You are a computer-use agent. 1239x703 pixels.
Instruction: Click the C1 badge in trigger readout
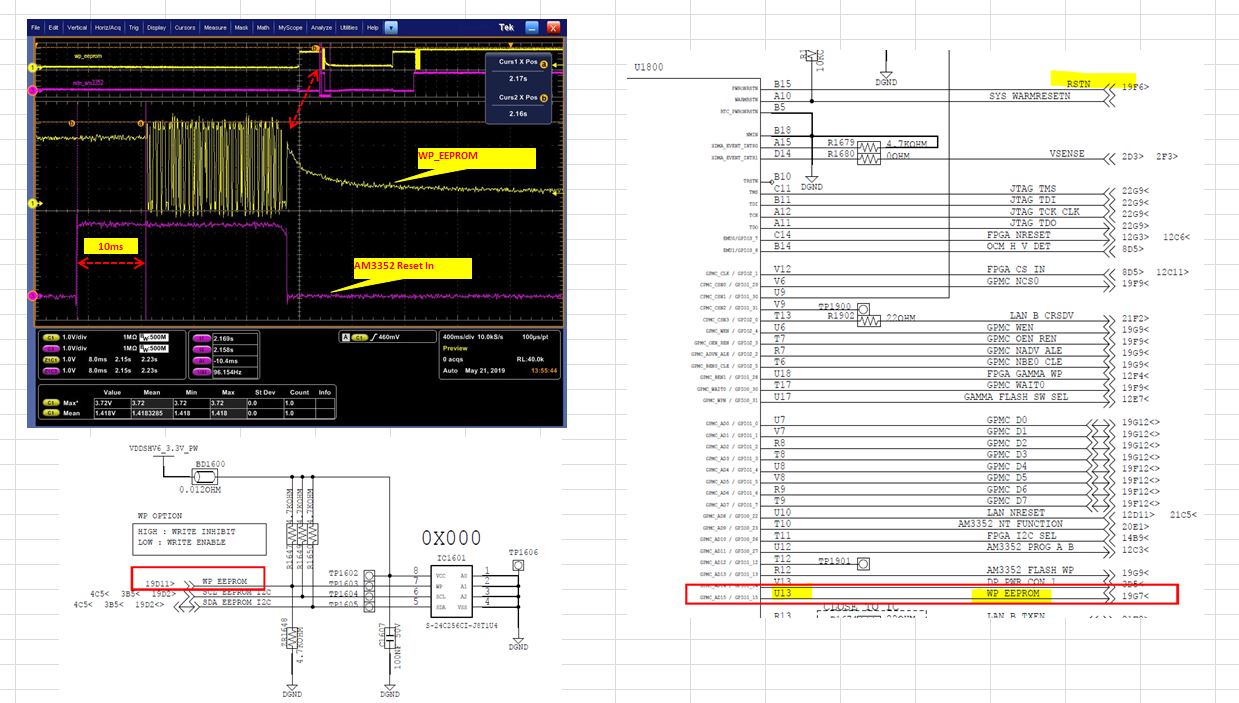coord(360,337)
